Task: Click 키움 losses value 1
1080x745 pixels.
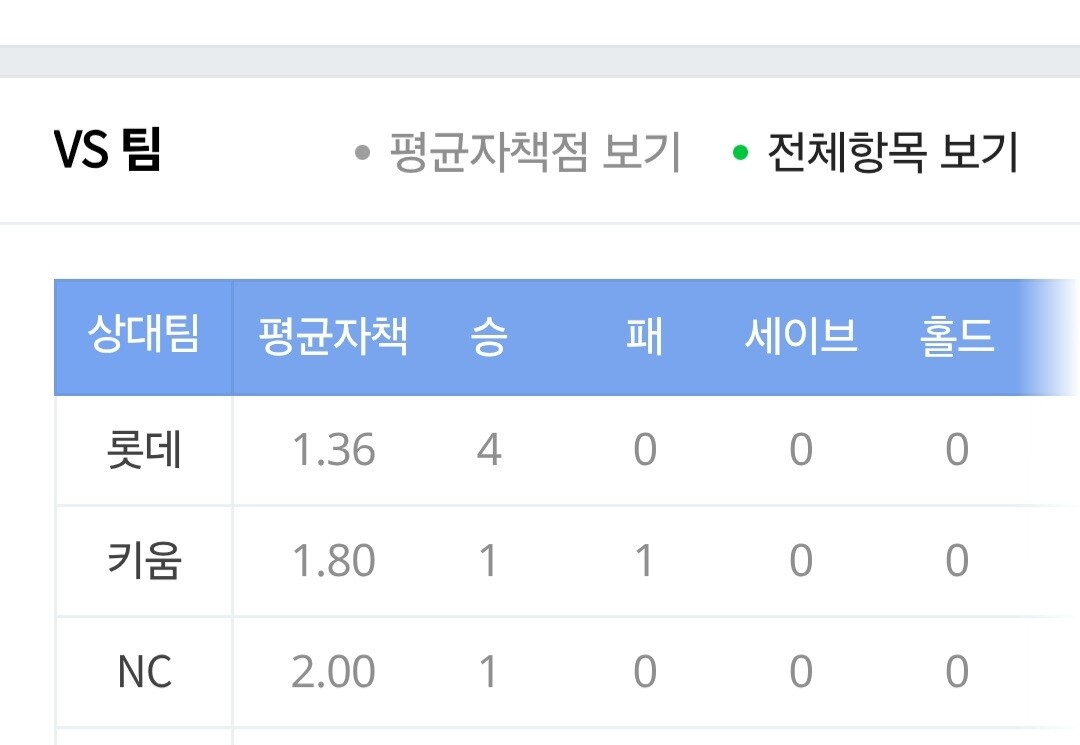Action: [644, 561]
